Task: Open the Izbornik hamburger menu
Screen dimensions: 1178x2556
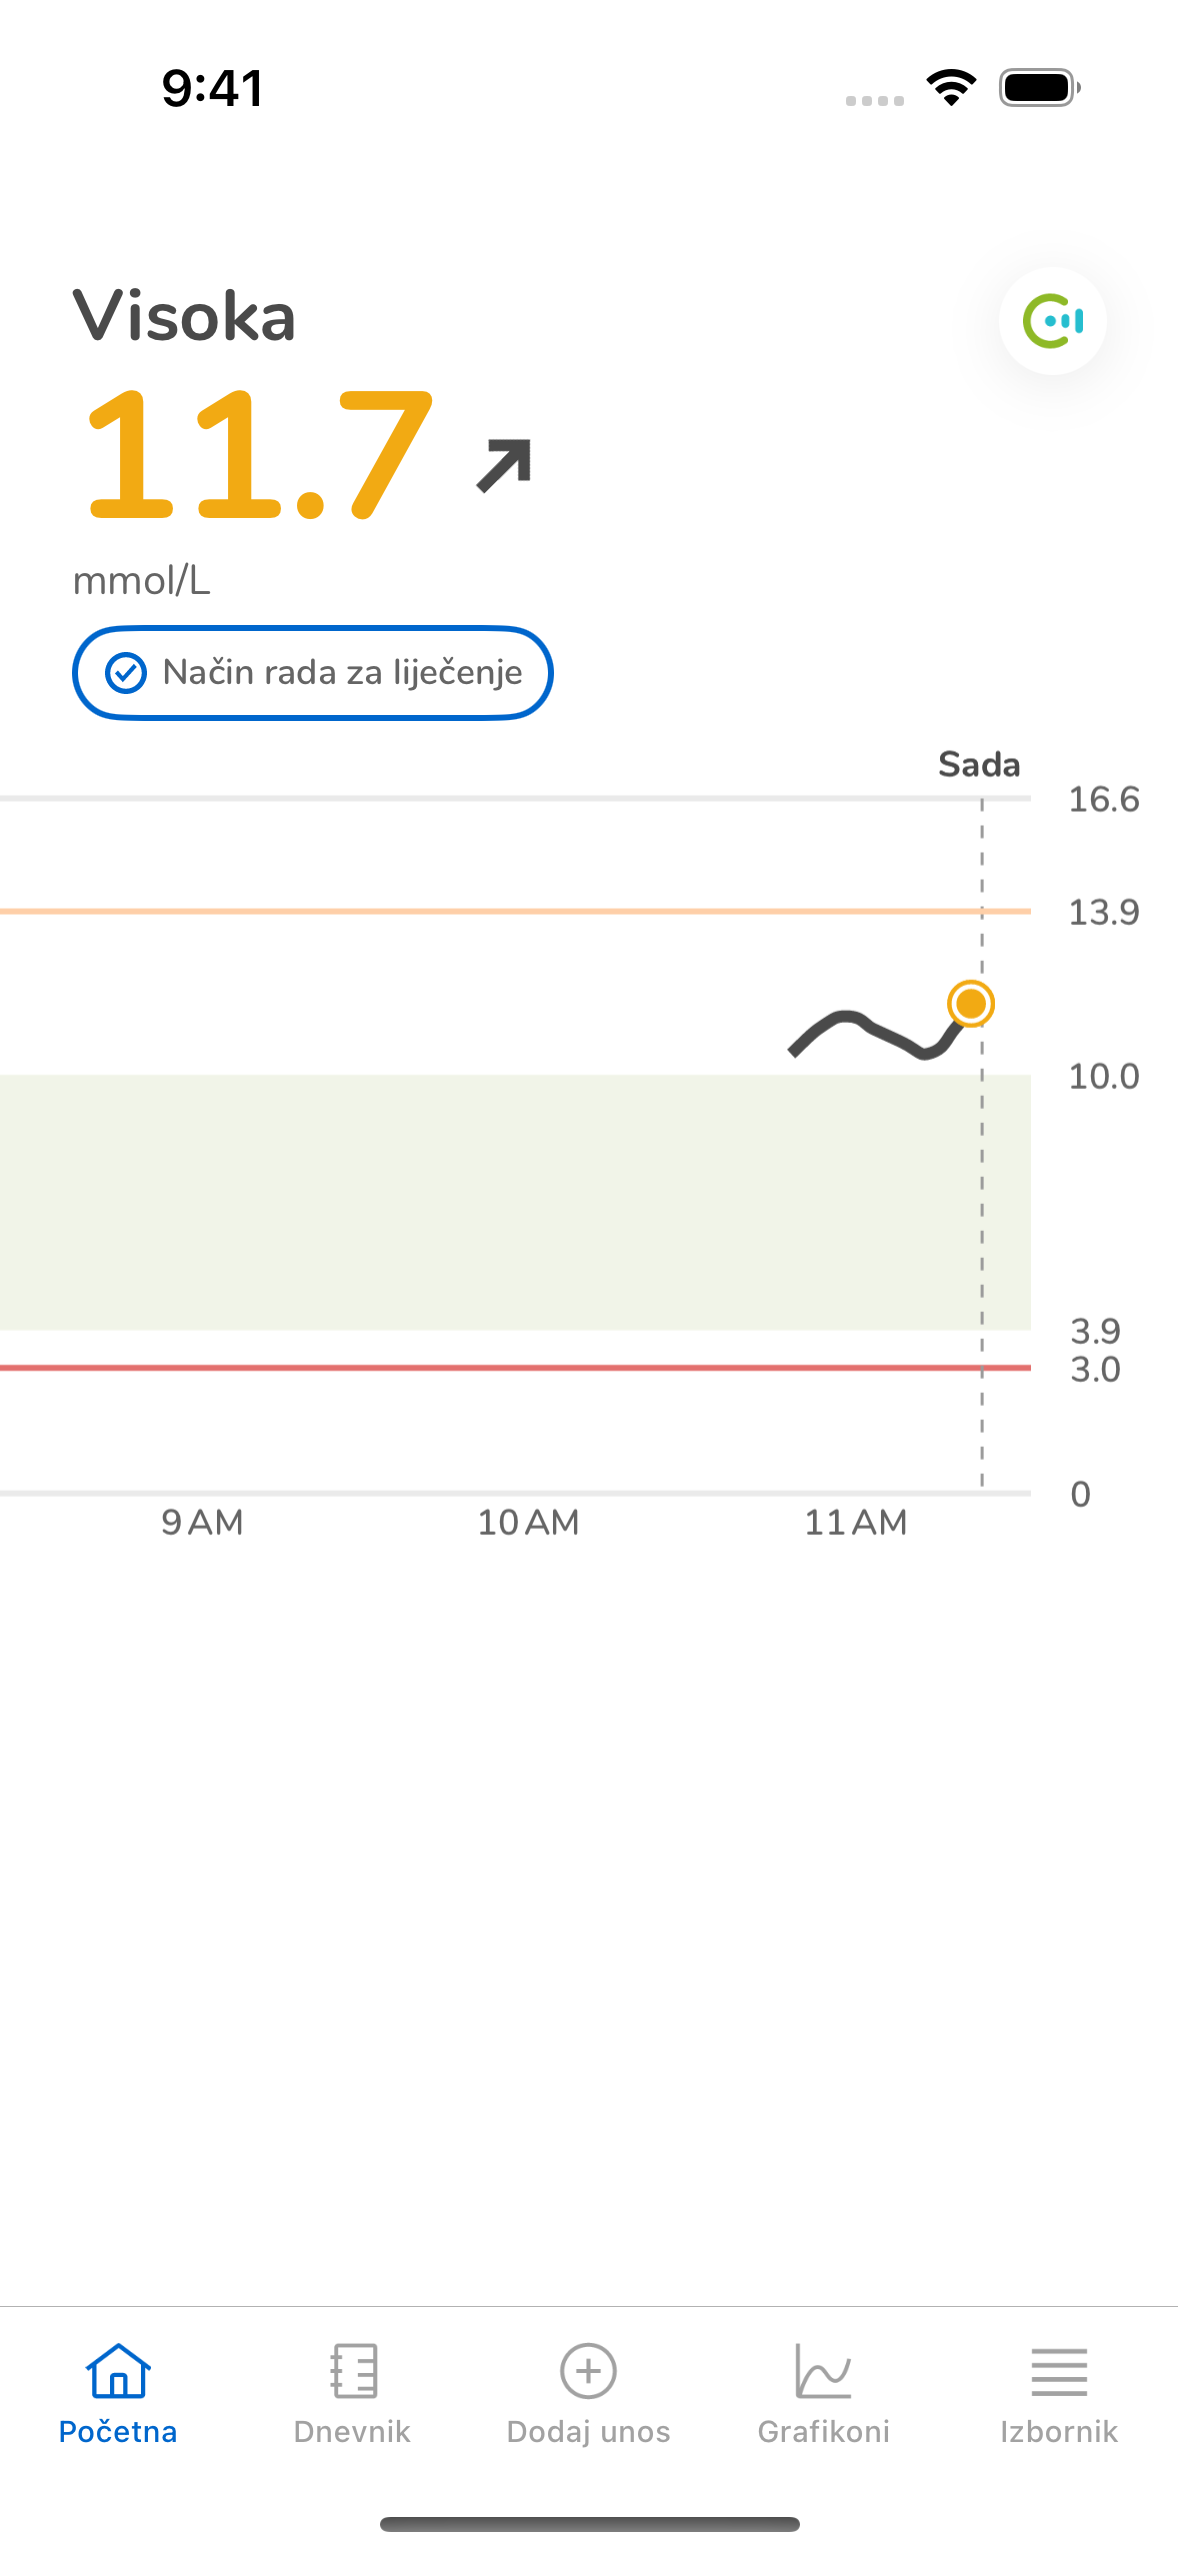Action: tap(1058, 2393)
